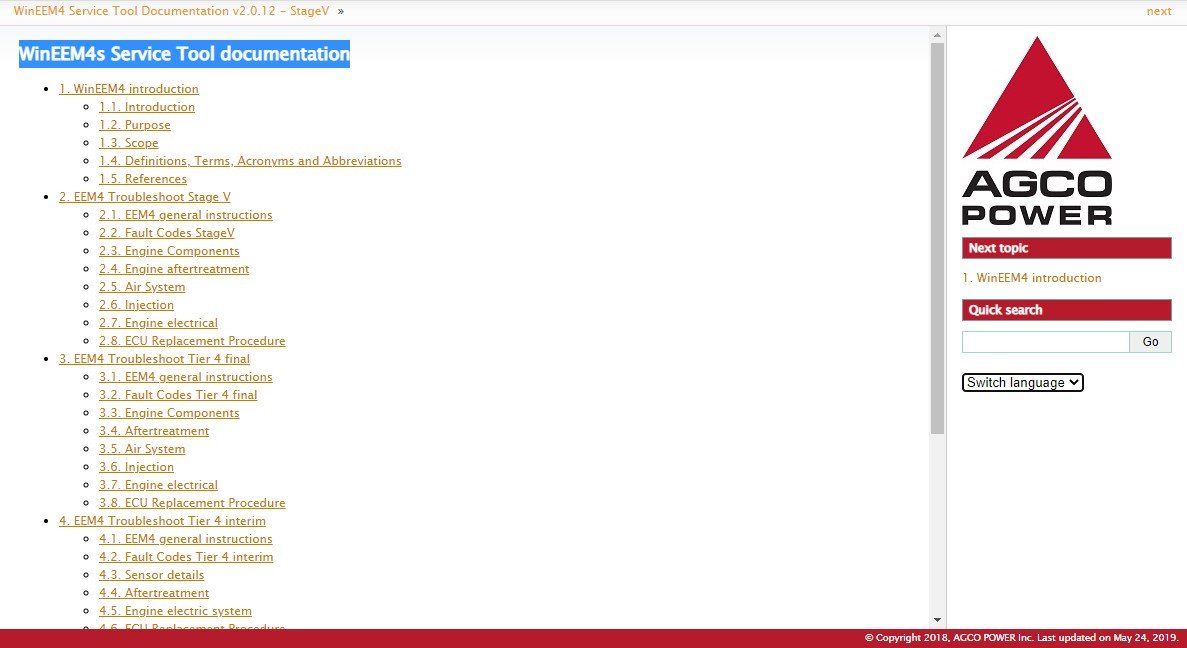1187x648 pixels.
Task: Select 3.2. Fault Codes Tier 4 final
Action: [x=177, y=395]
